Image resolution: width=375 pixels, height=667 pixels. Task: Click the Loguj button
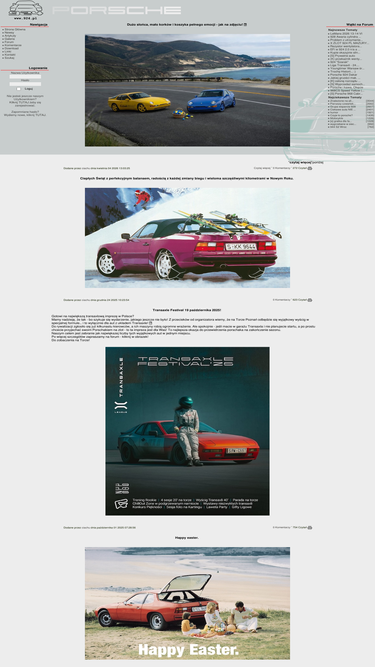(x=28, y=89)
